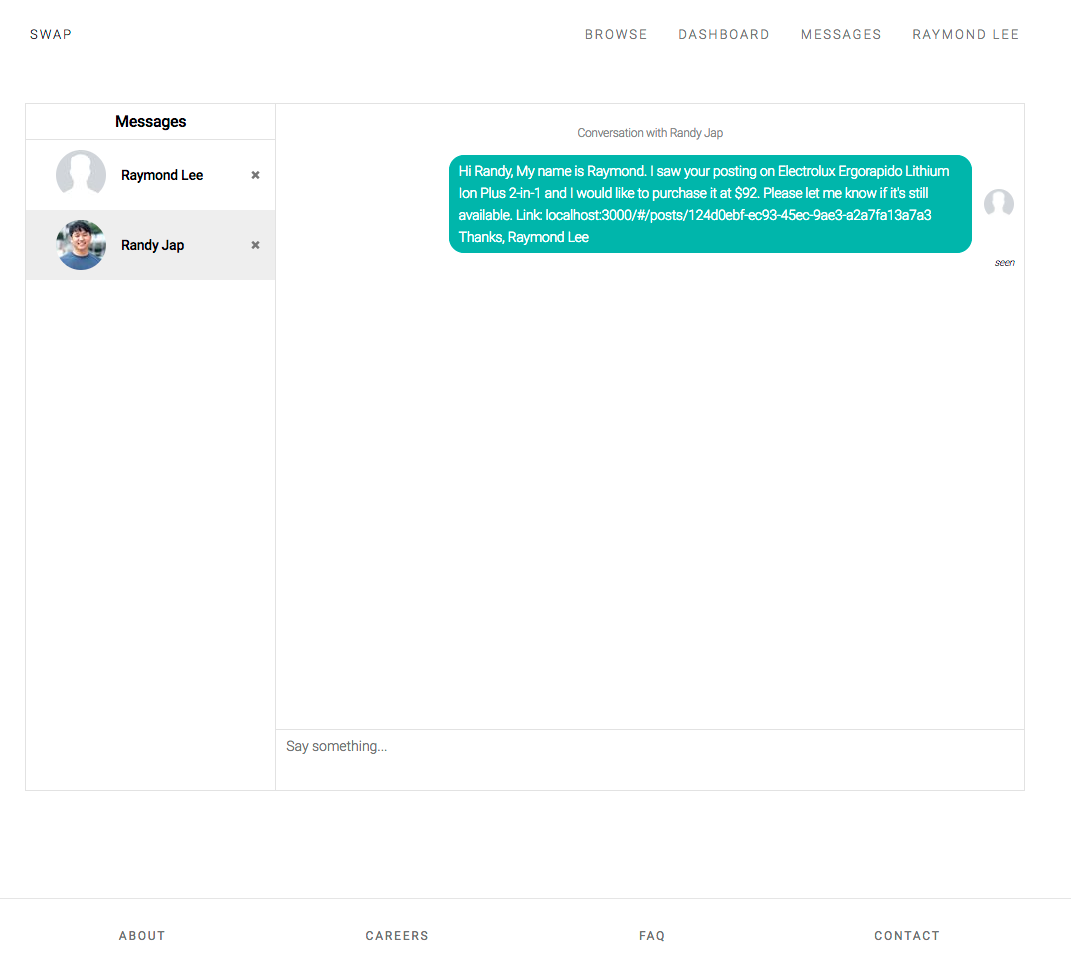
Task: Click the SWAP logo
Action: coord(50,34)
